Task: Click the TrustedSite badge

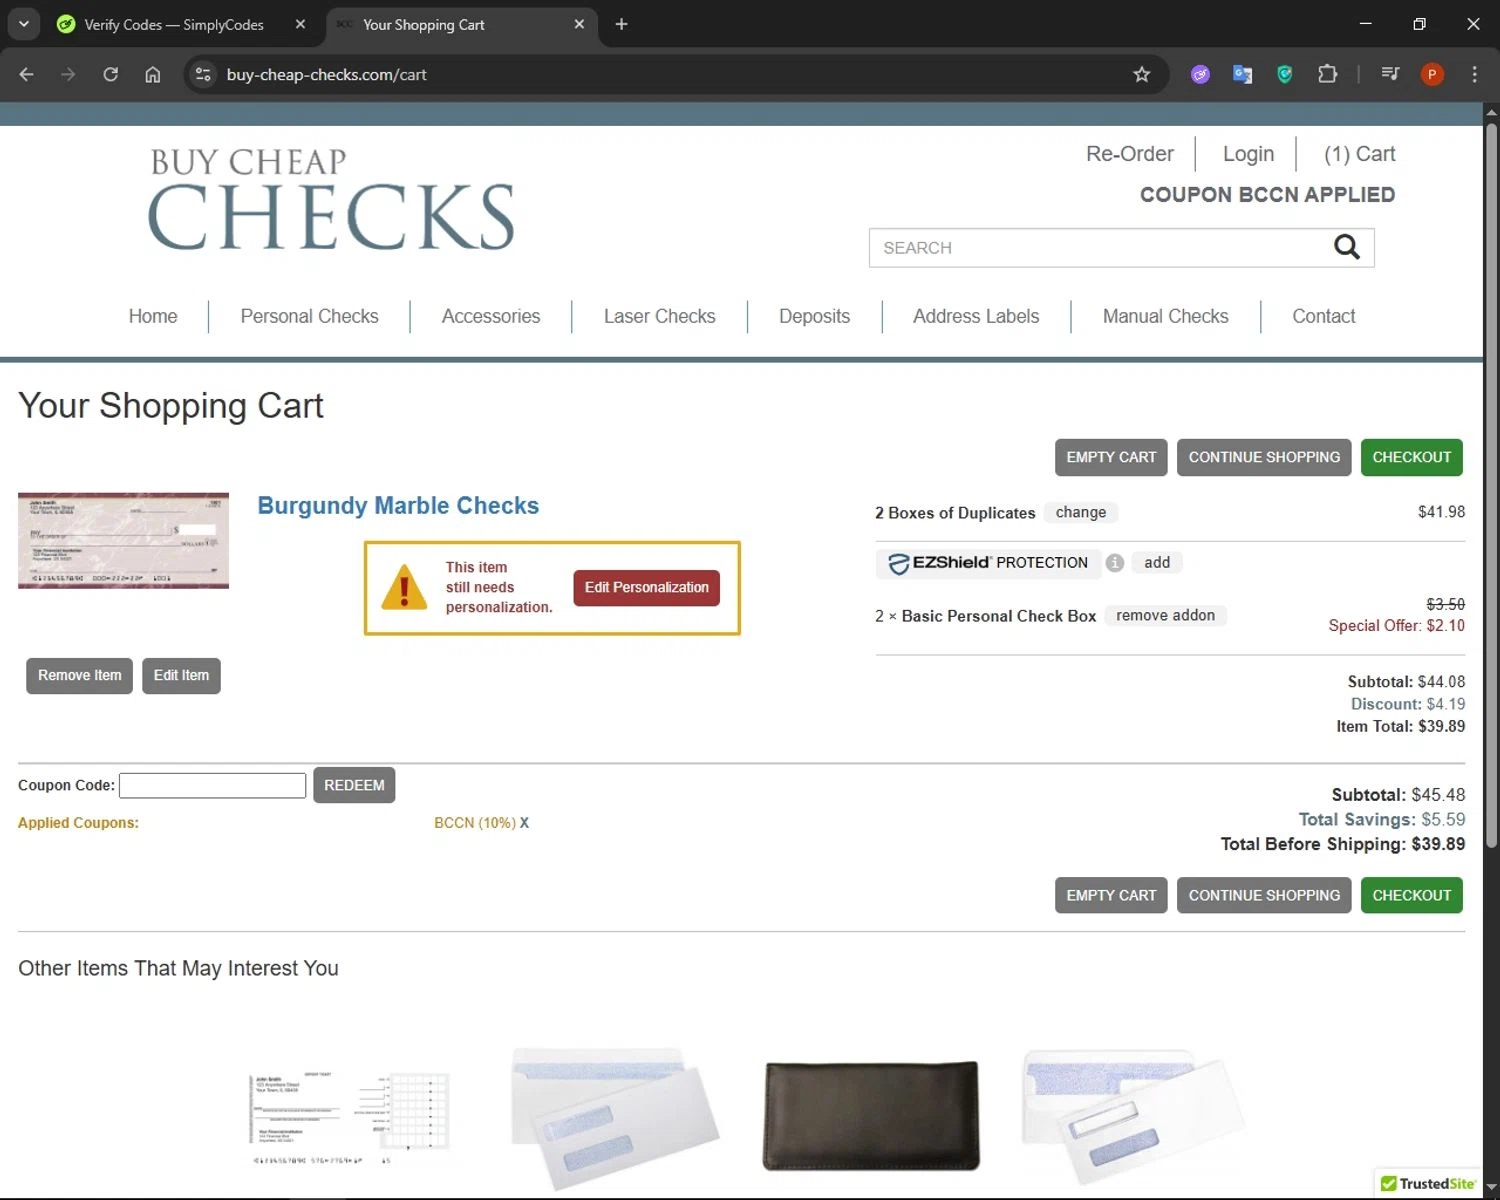Action: 1428,1183
